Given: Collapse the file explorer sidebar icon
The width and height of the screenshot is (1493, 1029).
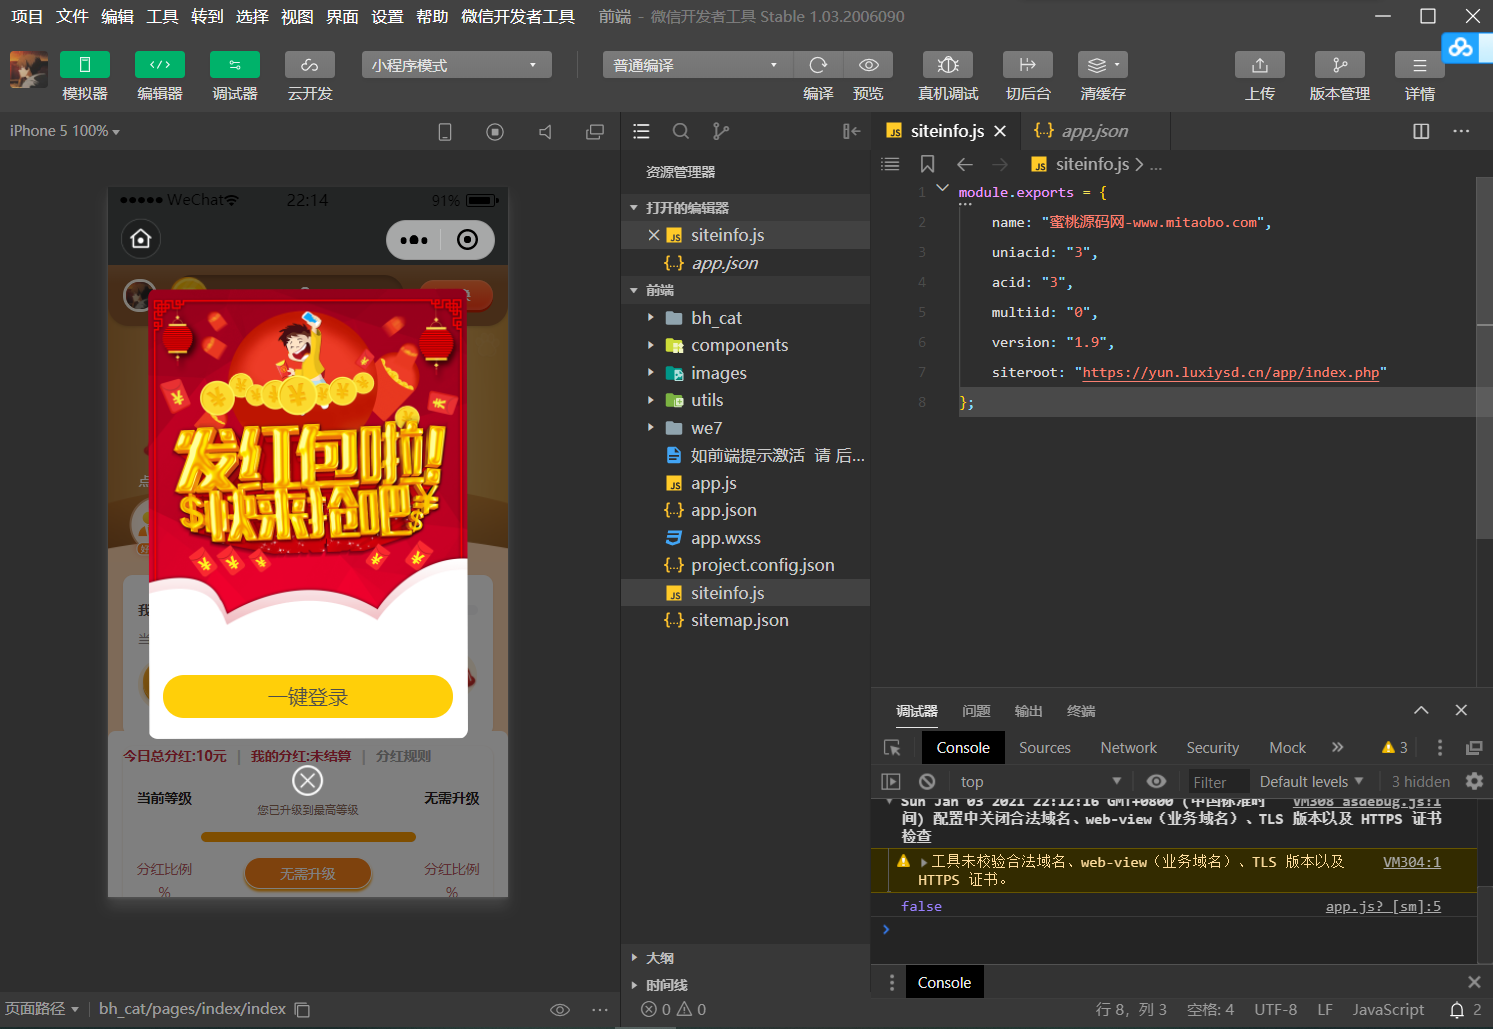Looking at the screenshot, I should pos(851,131).
